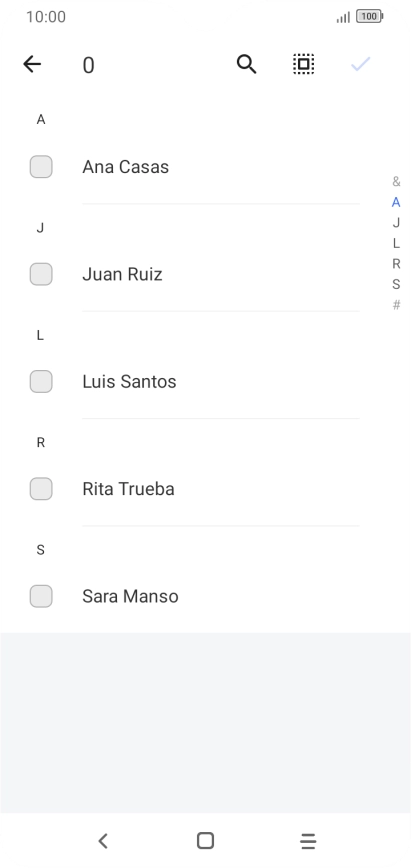Tap the back arrow icon
Image resolution: width=411 pixels, height=868 pixels.
(x=32, y=64)
